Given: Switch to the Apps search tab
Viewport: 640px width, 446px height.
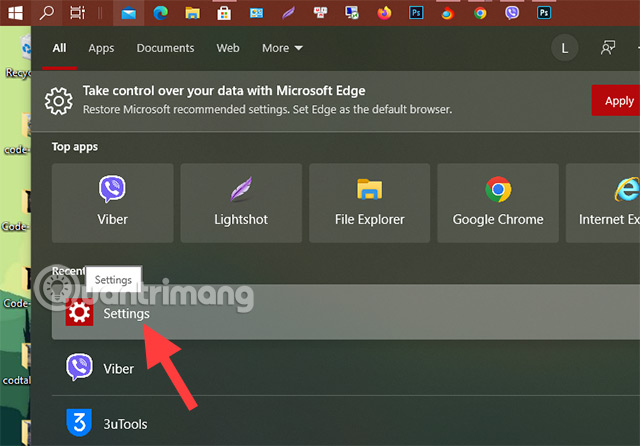Looking at the screenshot, I should [101, 48].
